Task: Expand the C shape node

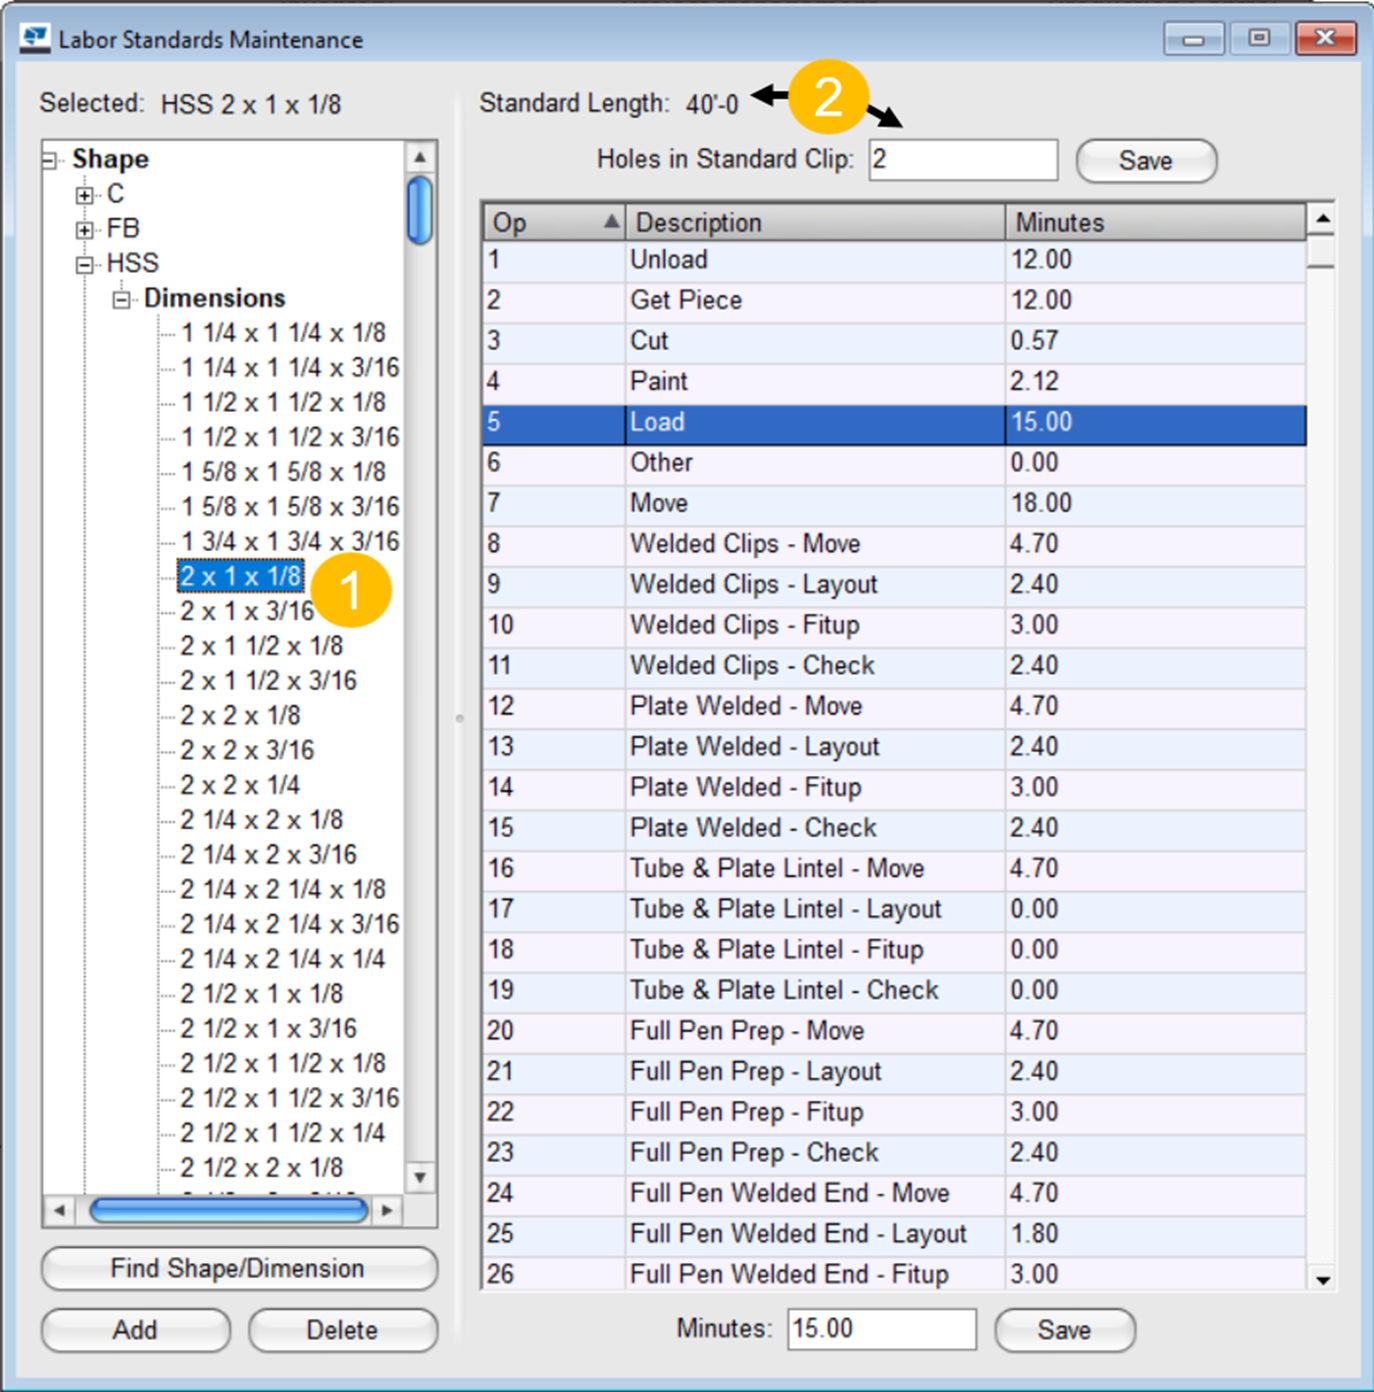Action: coord(85,195)
